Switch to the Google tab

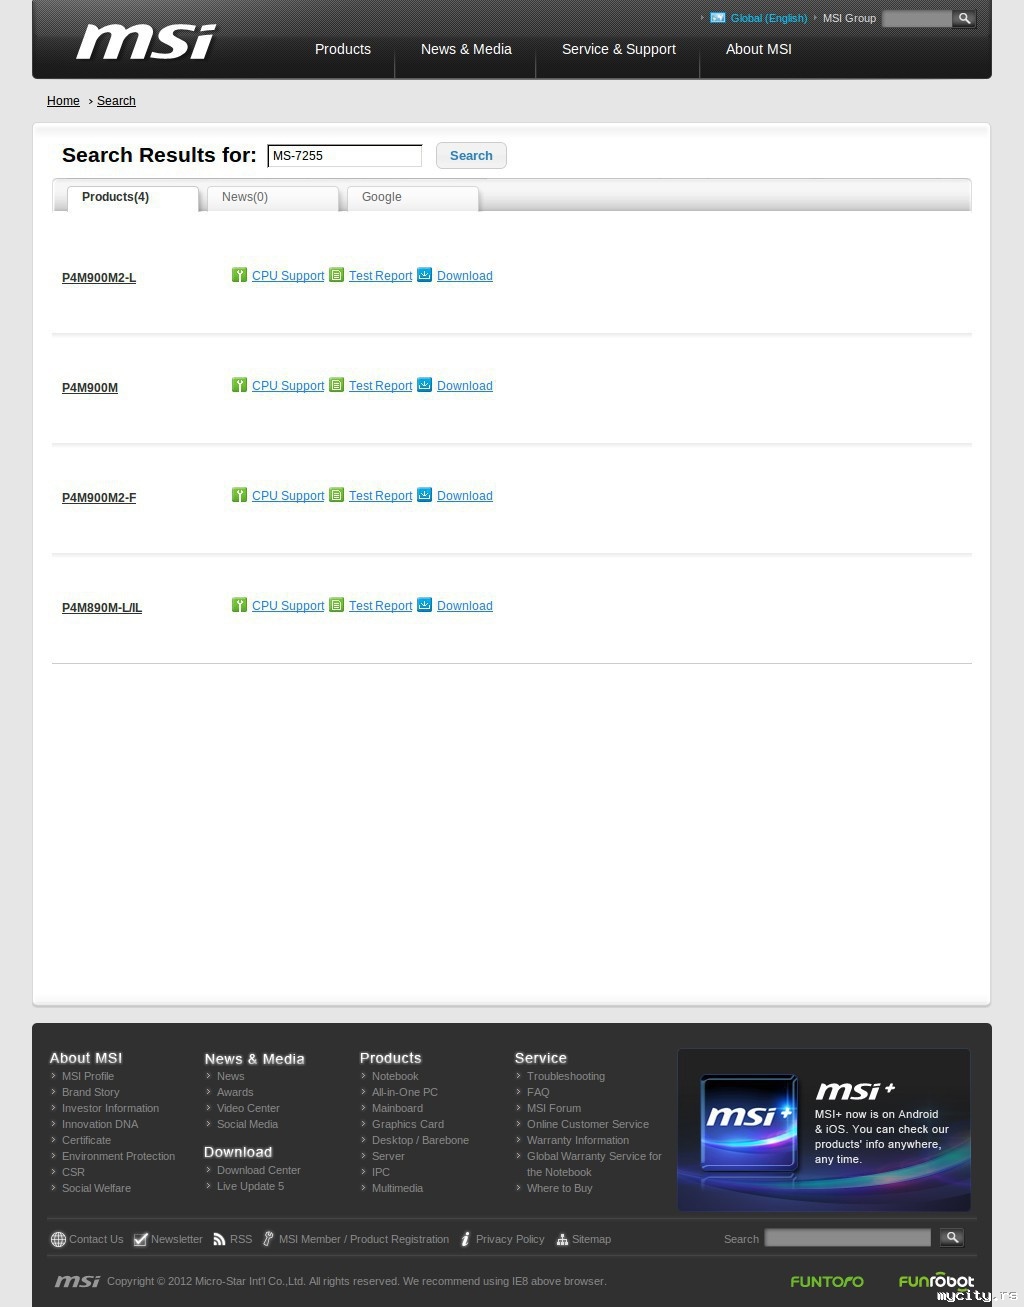[413, 198]
